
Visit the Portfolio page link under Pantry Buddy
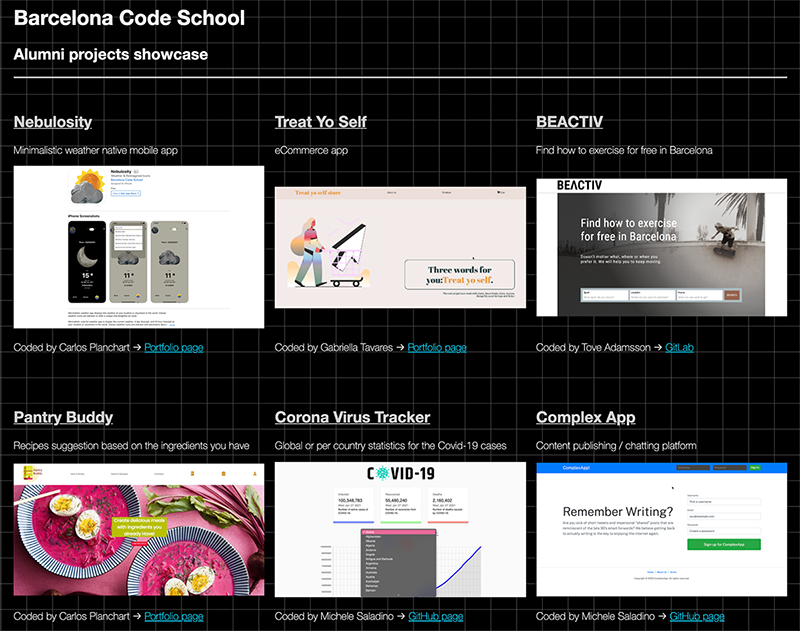coord(174,617)
